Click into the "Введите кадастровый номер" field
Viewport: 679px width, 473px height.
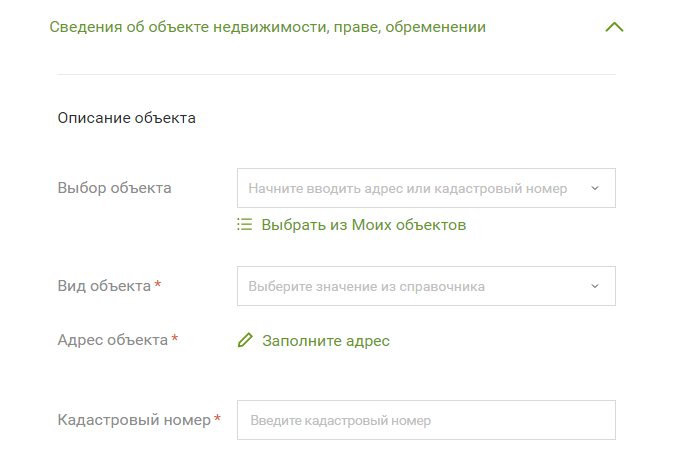pos(425,421)
